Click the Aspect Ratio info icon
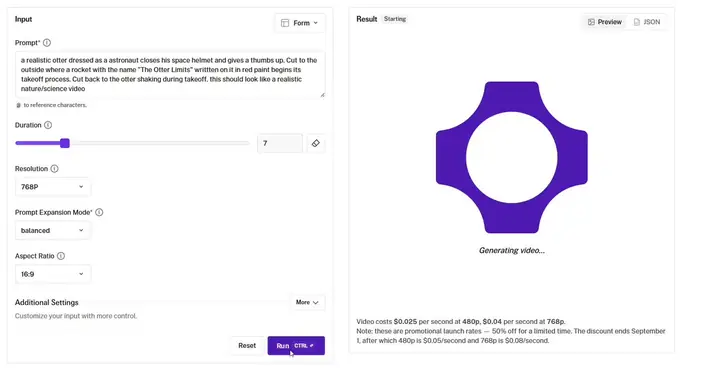The image size is (720, 368). 61,256
